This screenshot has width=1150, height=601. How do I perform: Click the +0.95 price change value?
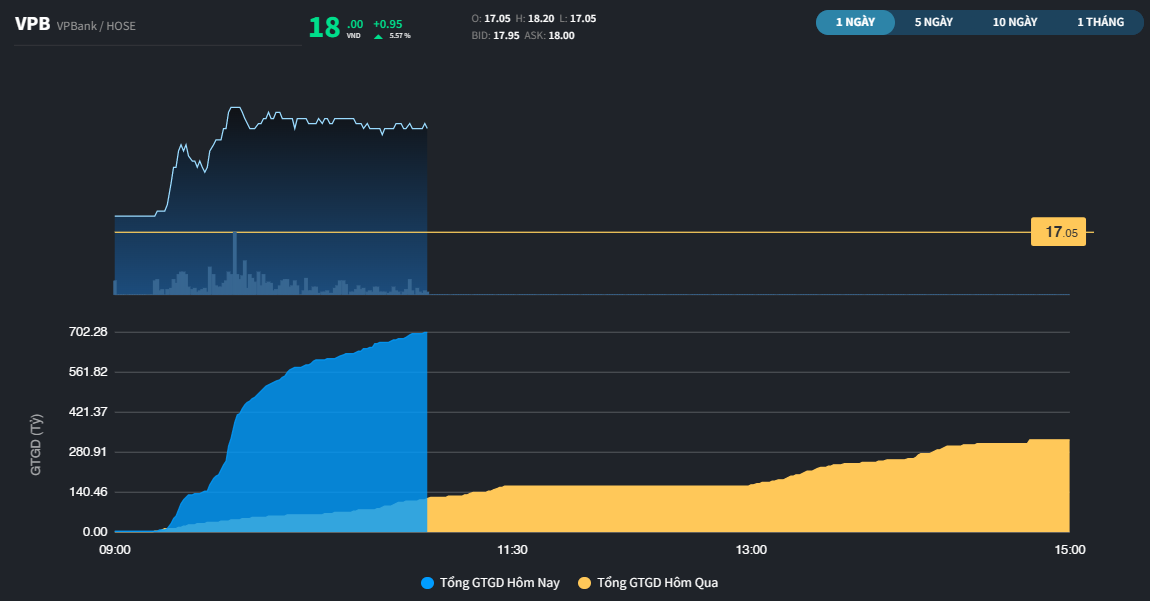[387, 23]
